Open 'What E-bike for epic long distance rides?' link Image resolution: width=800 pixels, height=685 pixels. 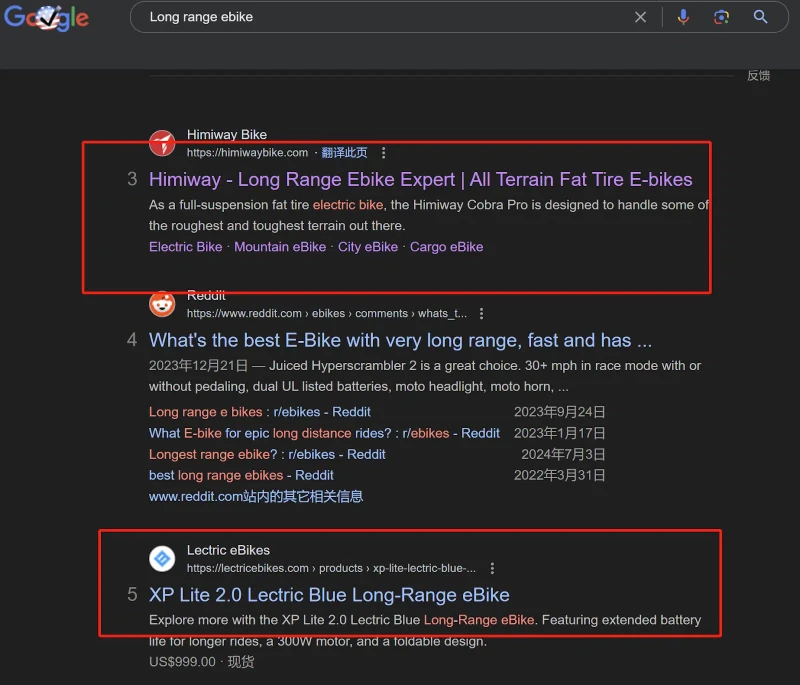click(x=324, y=433)
